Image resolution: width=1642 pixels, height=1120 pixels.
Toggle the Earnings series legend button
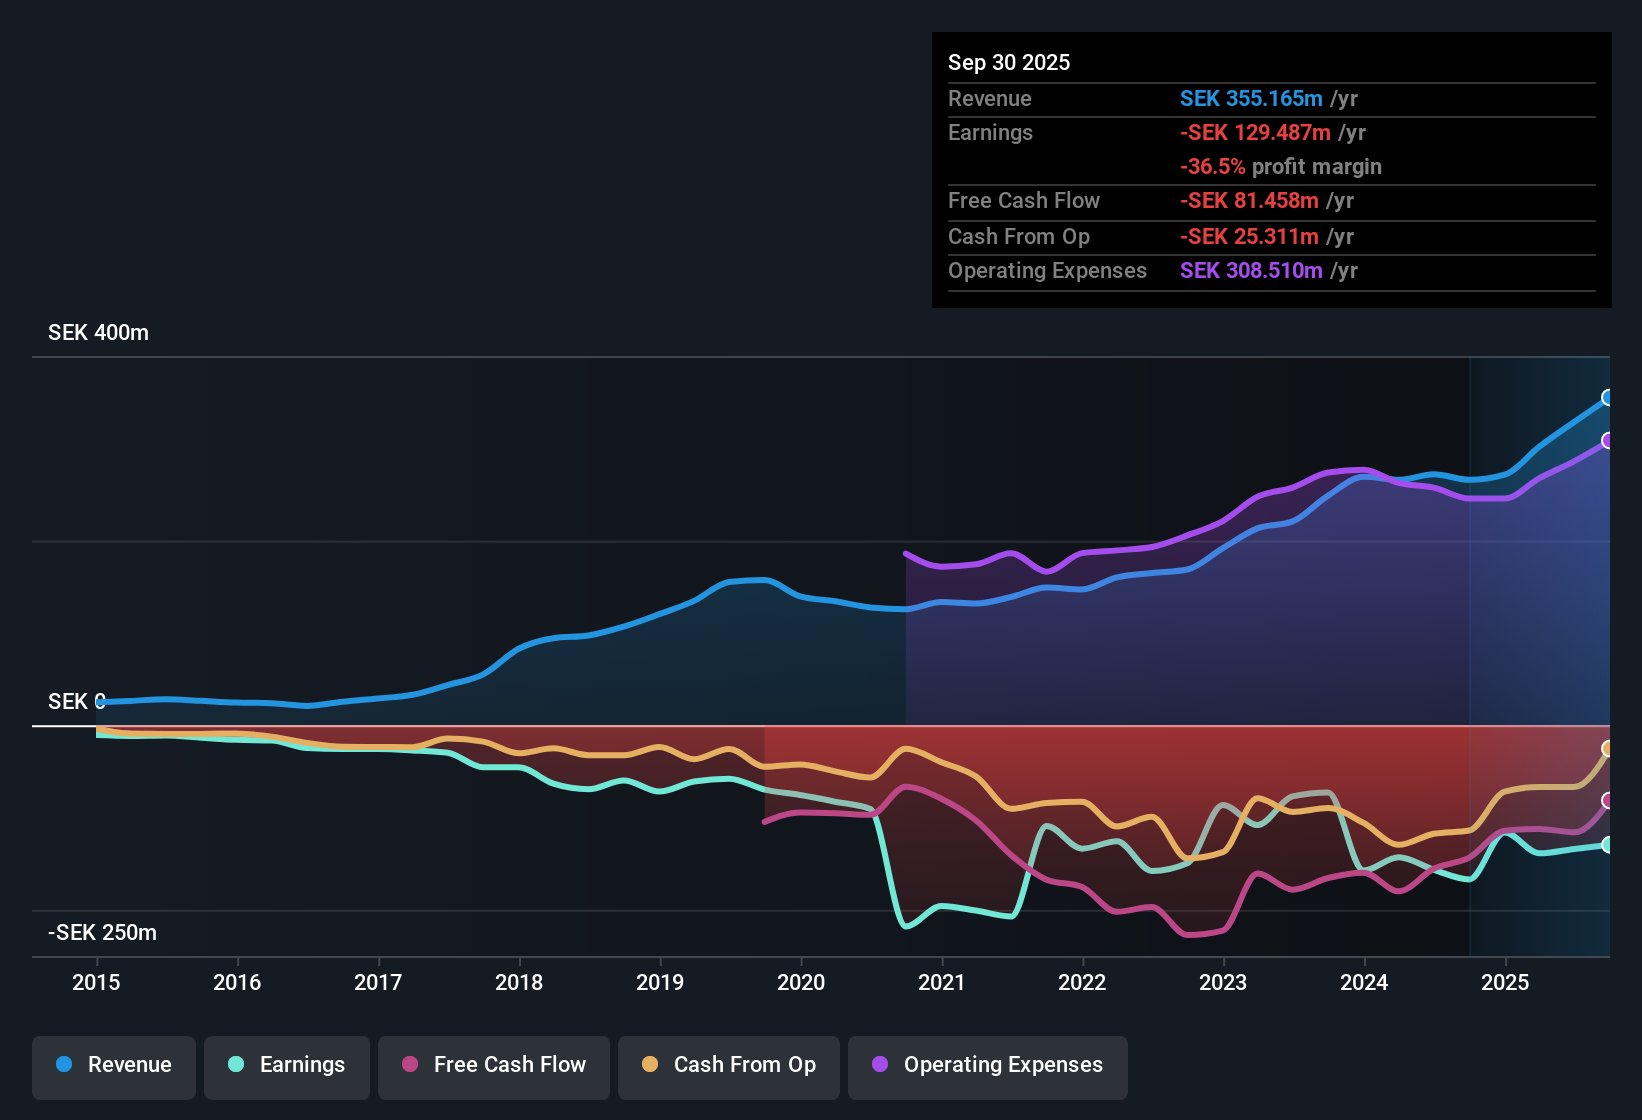(287, 1065)
